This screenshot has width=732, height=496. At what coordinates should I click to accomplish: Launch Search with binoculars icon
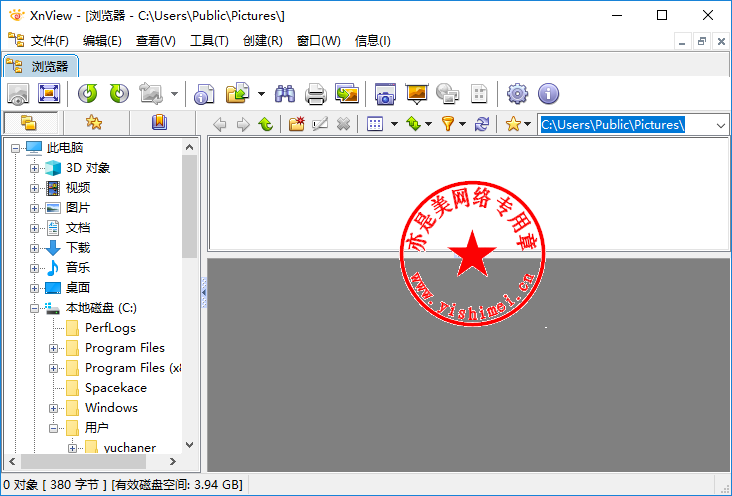285,94
